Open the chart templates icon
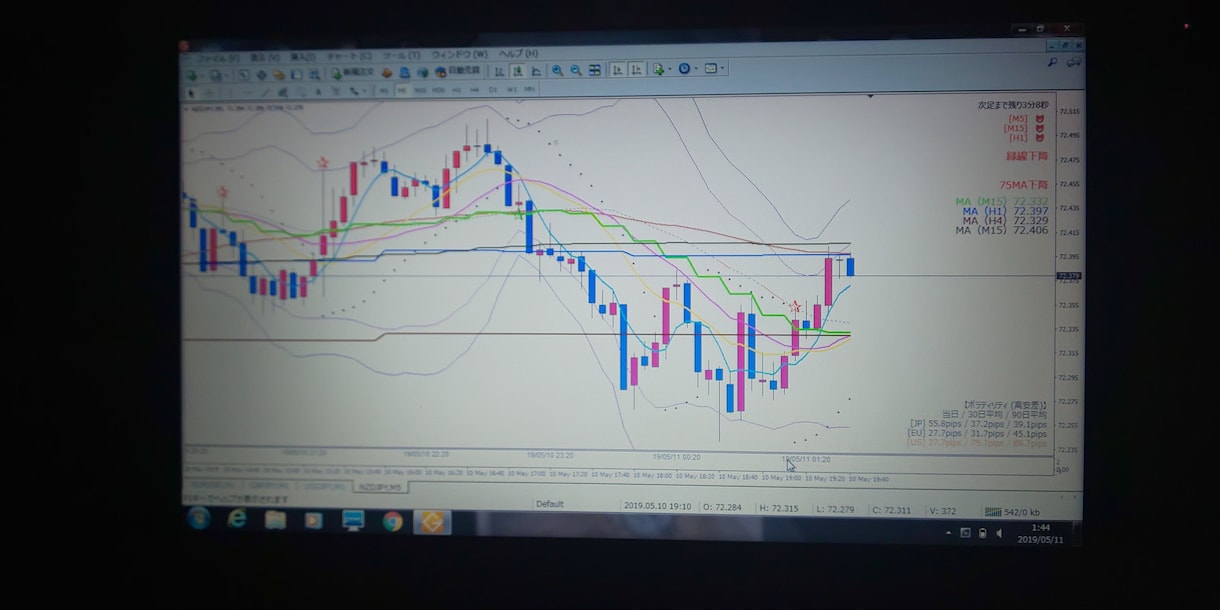The width and height of the screenshot is (1220, 610). (x=711, y=69)
